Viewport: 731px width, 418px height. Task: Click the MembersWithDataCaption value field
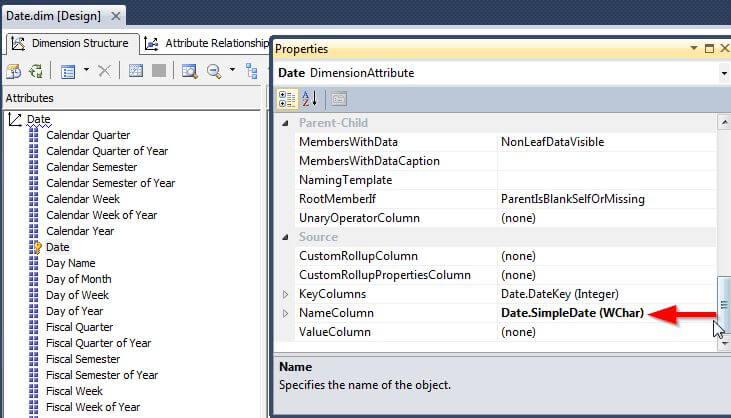607,161
